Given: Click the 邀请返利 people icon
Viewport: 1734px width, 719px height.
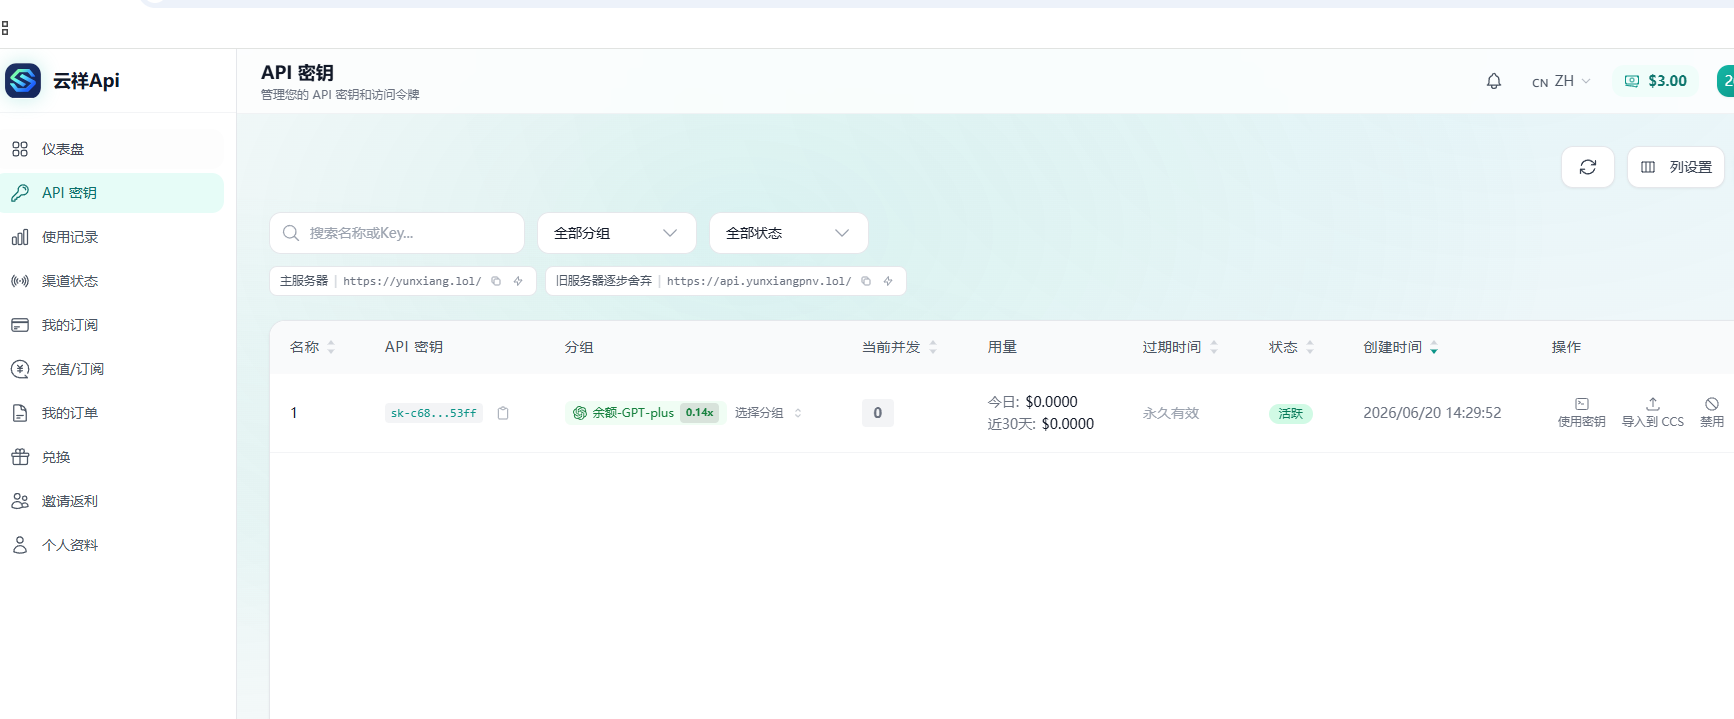Looking at the screenshot, I should 20,501.
